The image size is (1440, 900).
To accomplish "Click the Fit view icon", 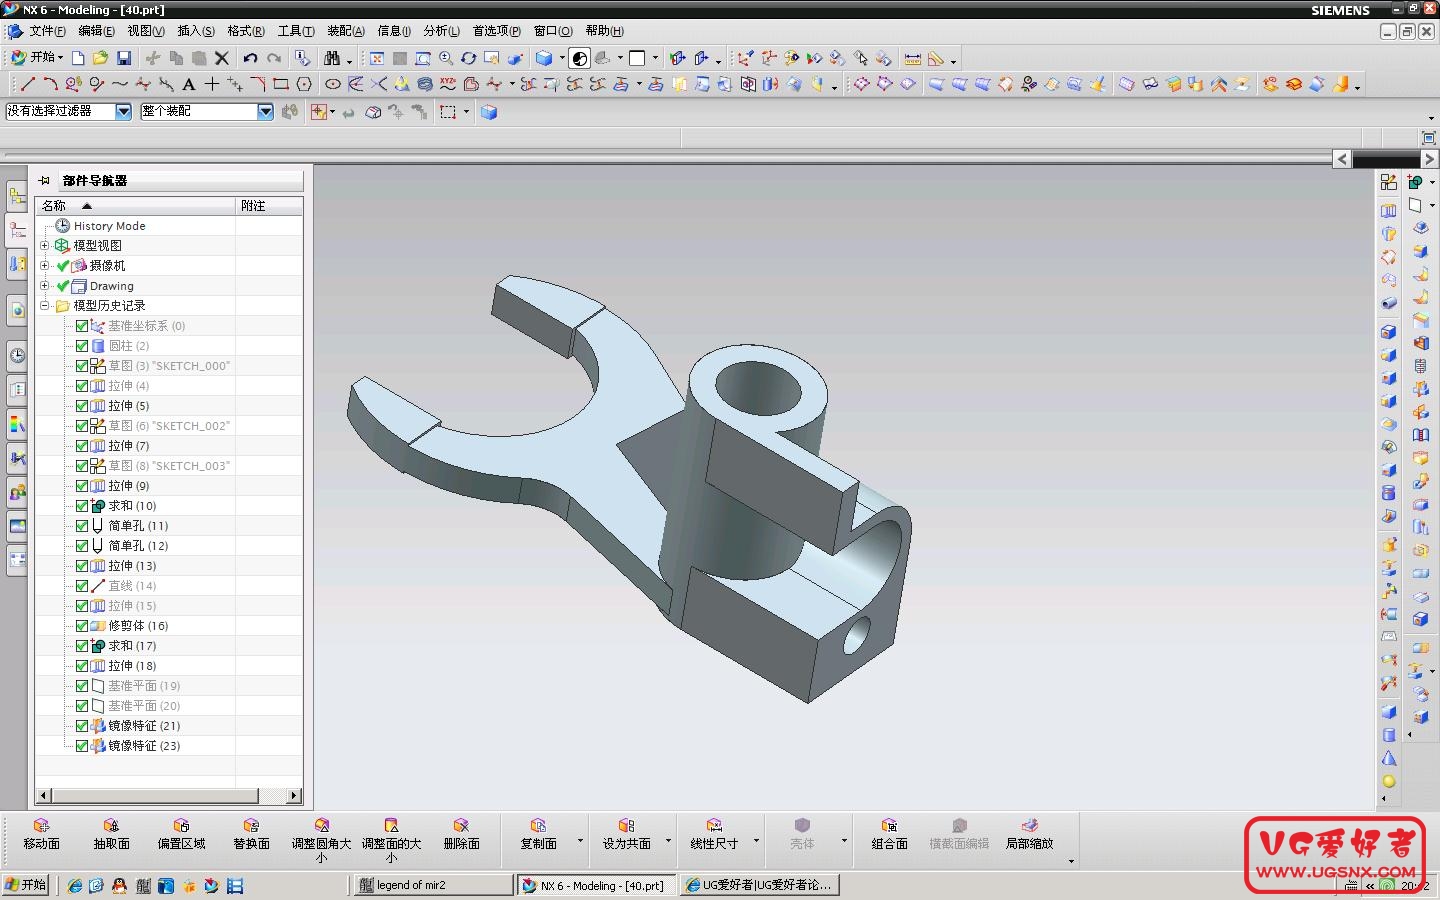I will 377,58.
